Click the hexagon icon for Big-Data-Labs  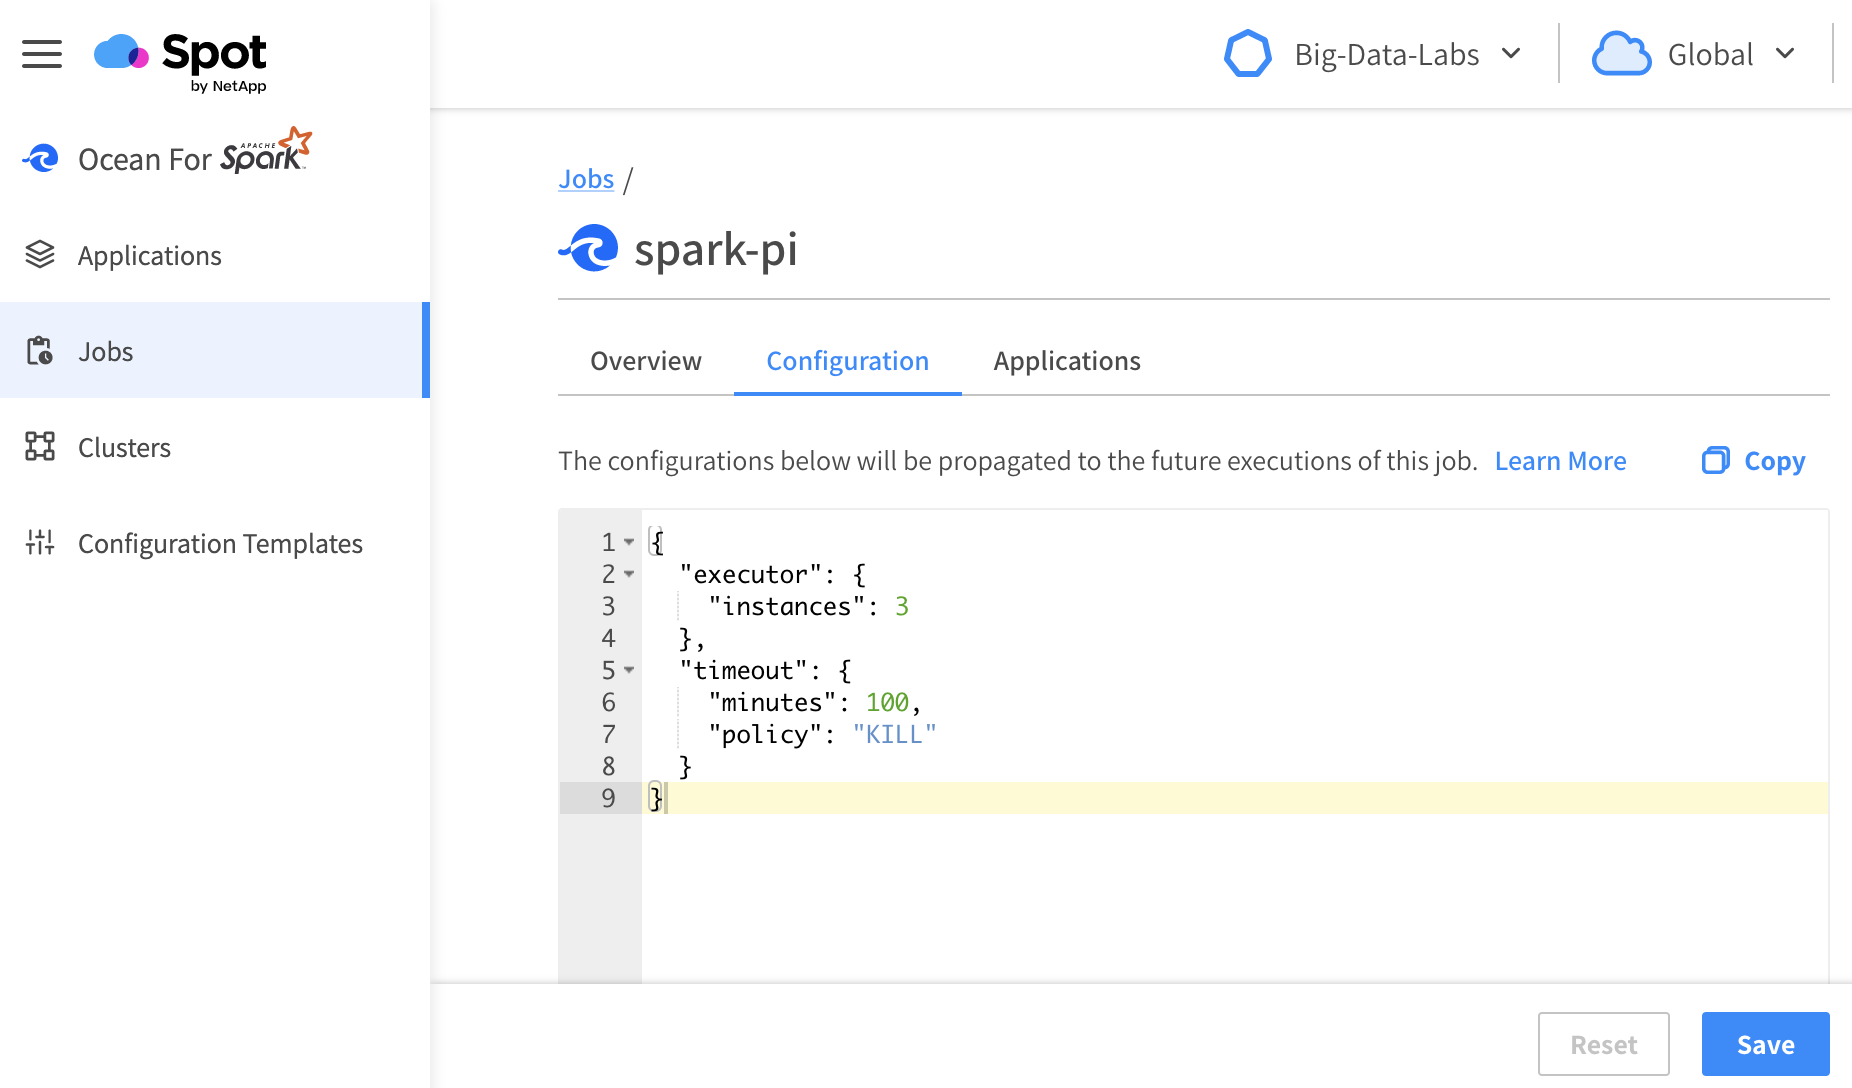[x=1247, y=54]
